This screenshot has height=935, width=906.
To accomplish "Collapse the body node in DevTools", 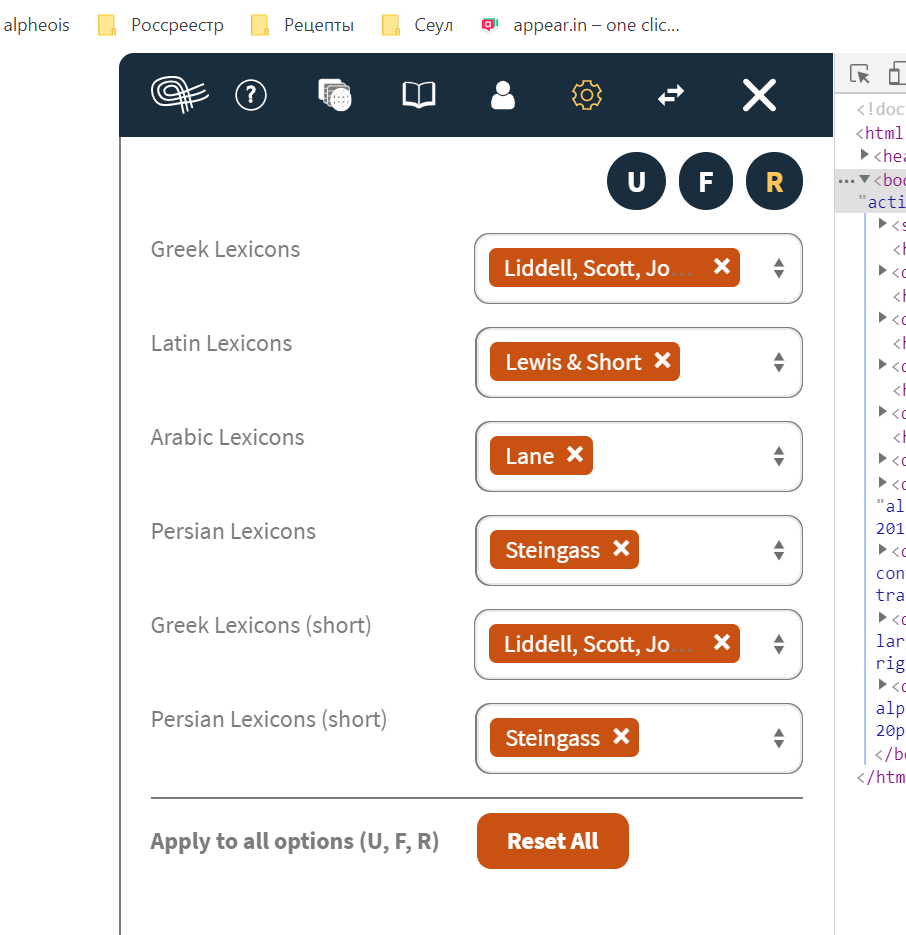I will (x=864, y=179).
